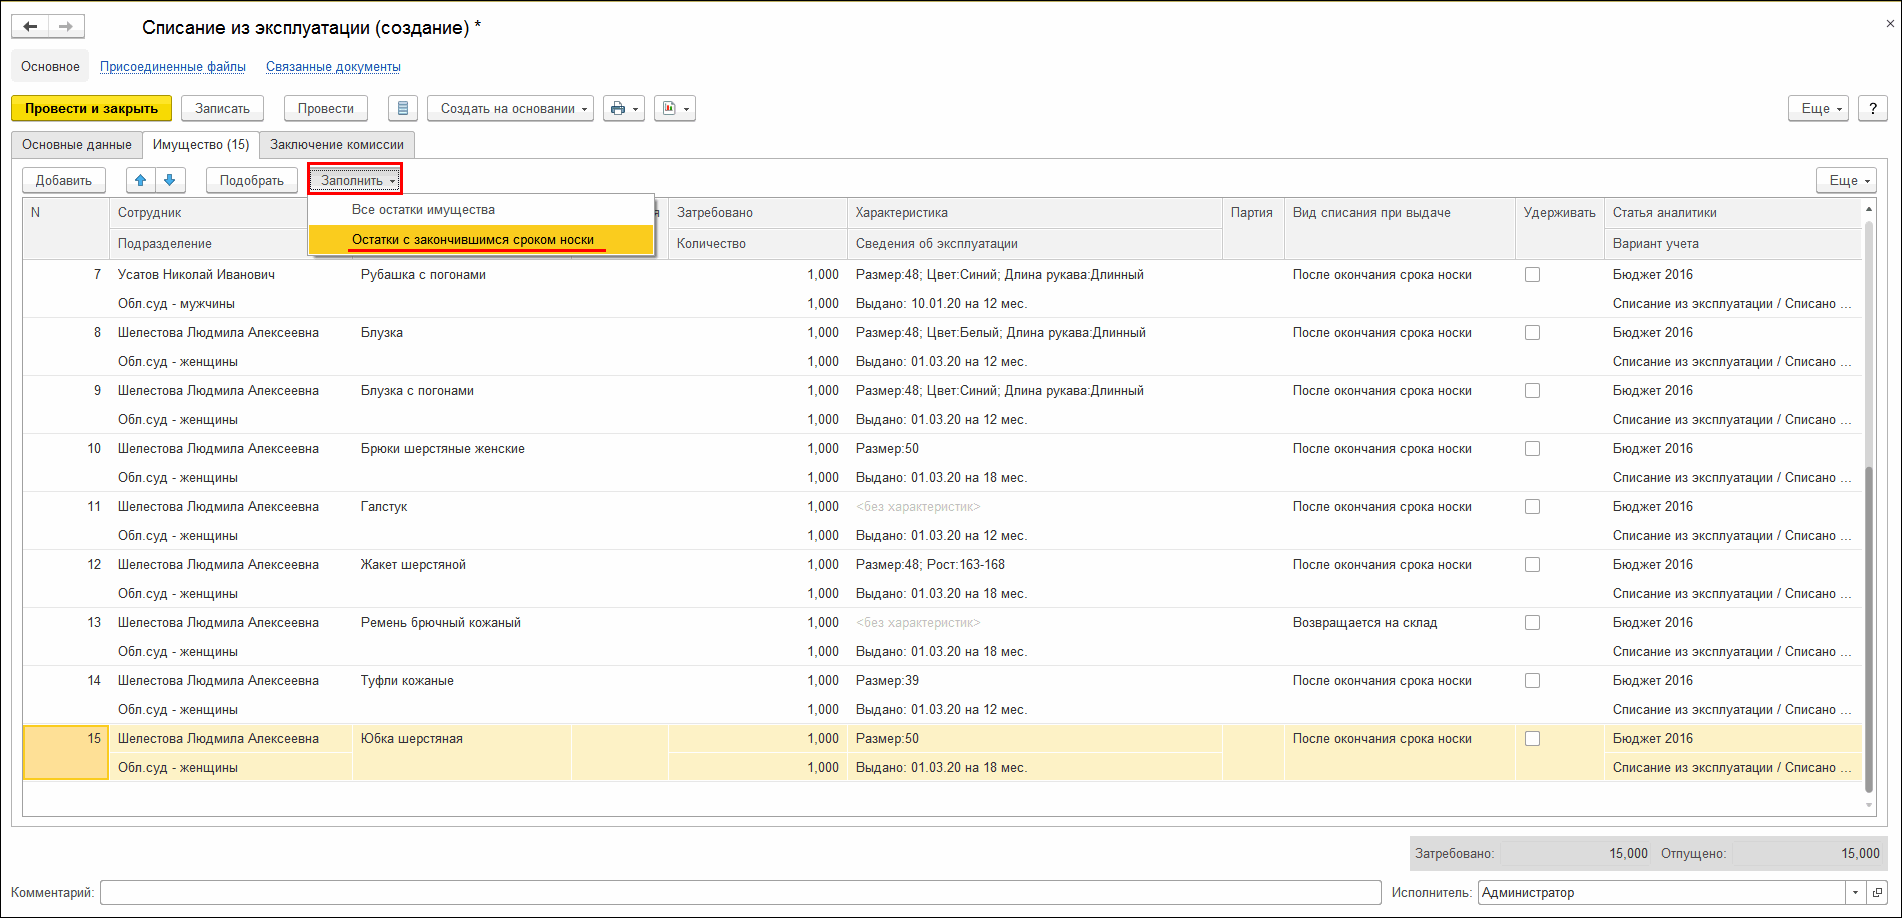Open Присоединенные файлы link

click(173, 67)
